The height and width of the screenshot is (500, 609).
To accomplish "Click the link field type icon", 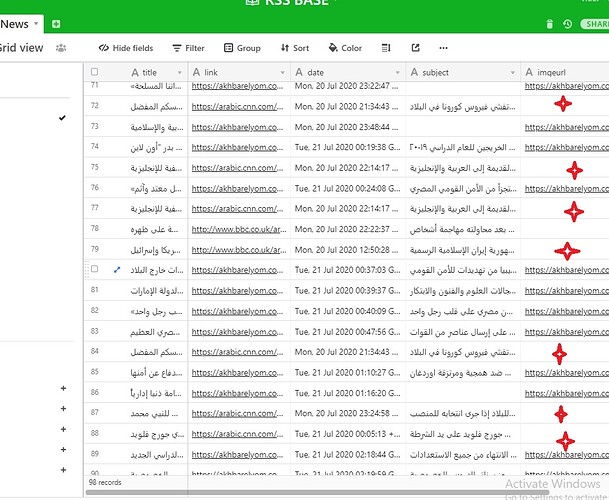I will pos(197,72).
